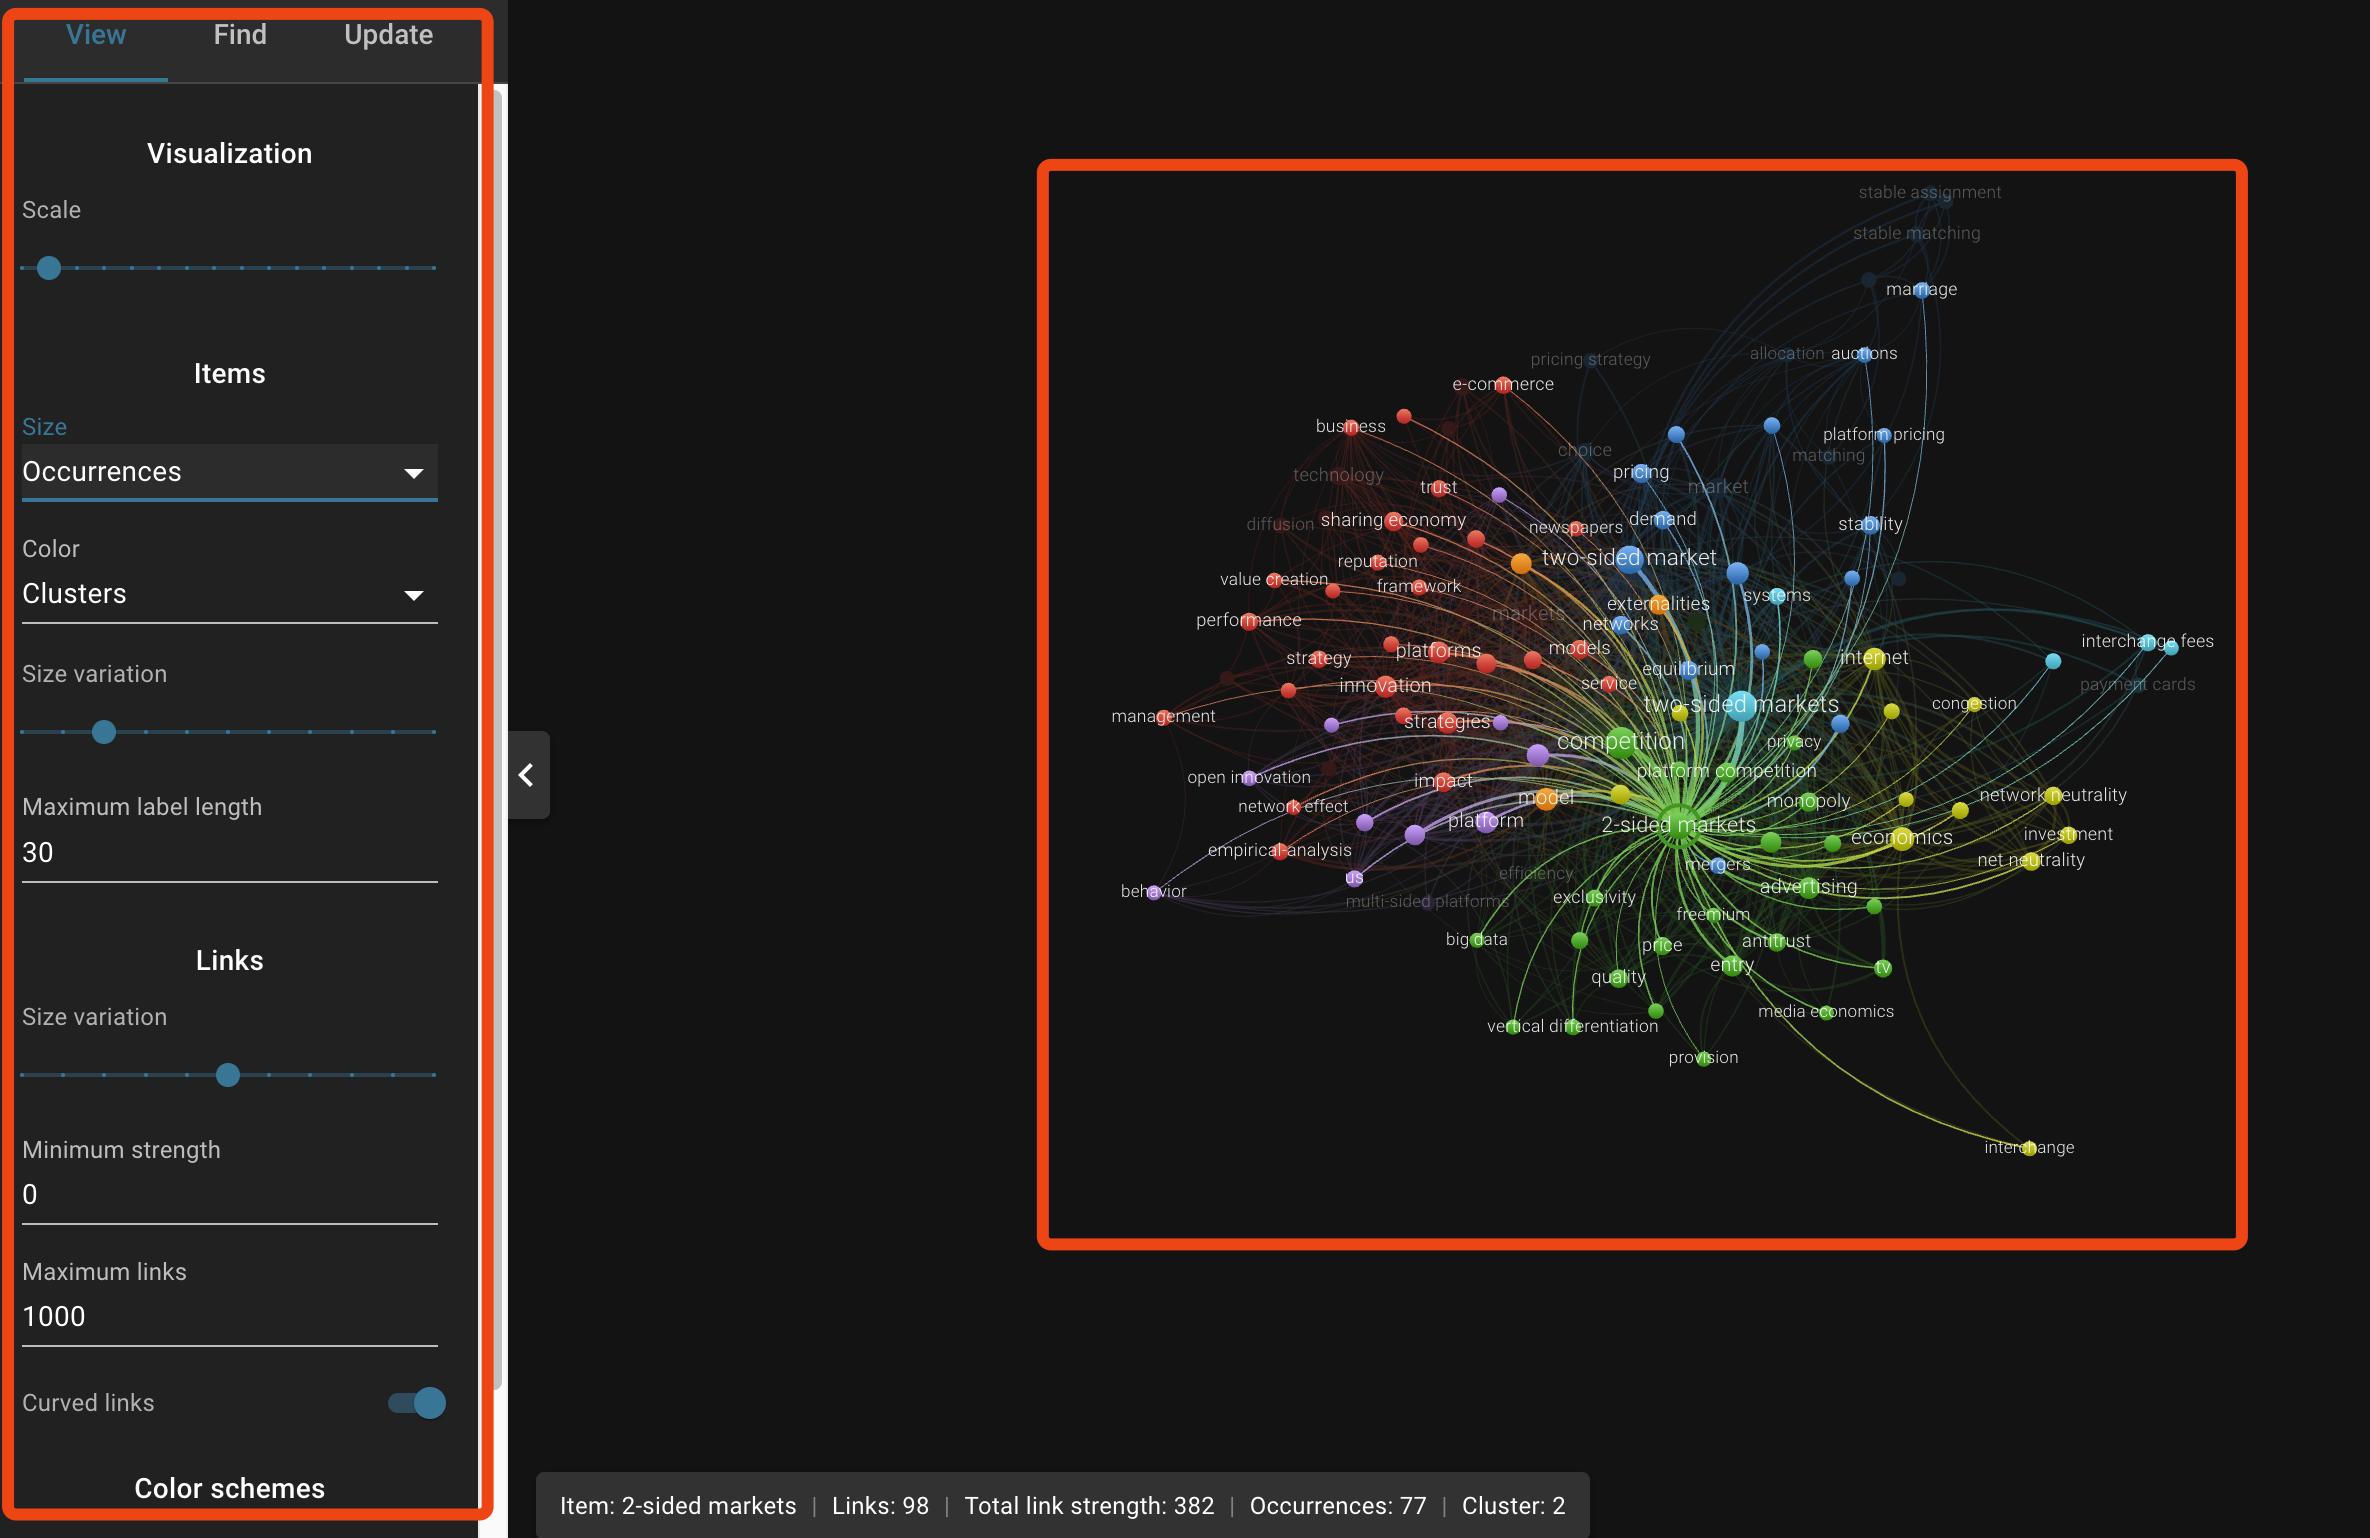The image size is (2370, 1538).
Task: Click the Scale slider handle
Action: pyautogui.click(x=49, y=268)
